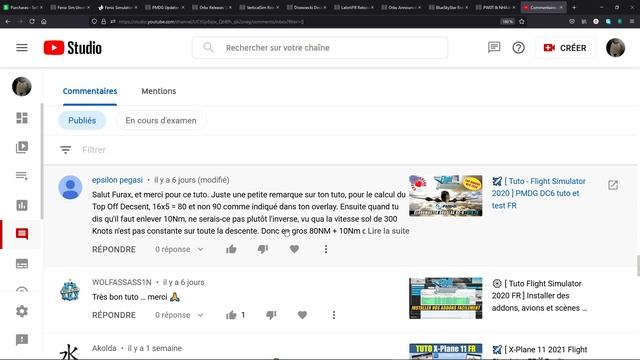Image resolution: width=640 pixels, height=360 pixels.
Task: Open the Analytics sidebar icon
Action: click(22, 205)
